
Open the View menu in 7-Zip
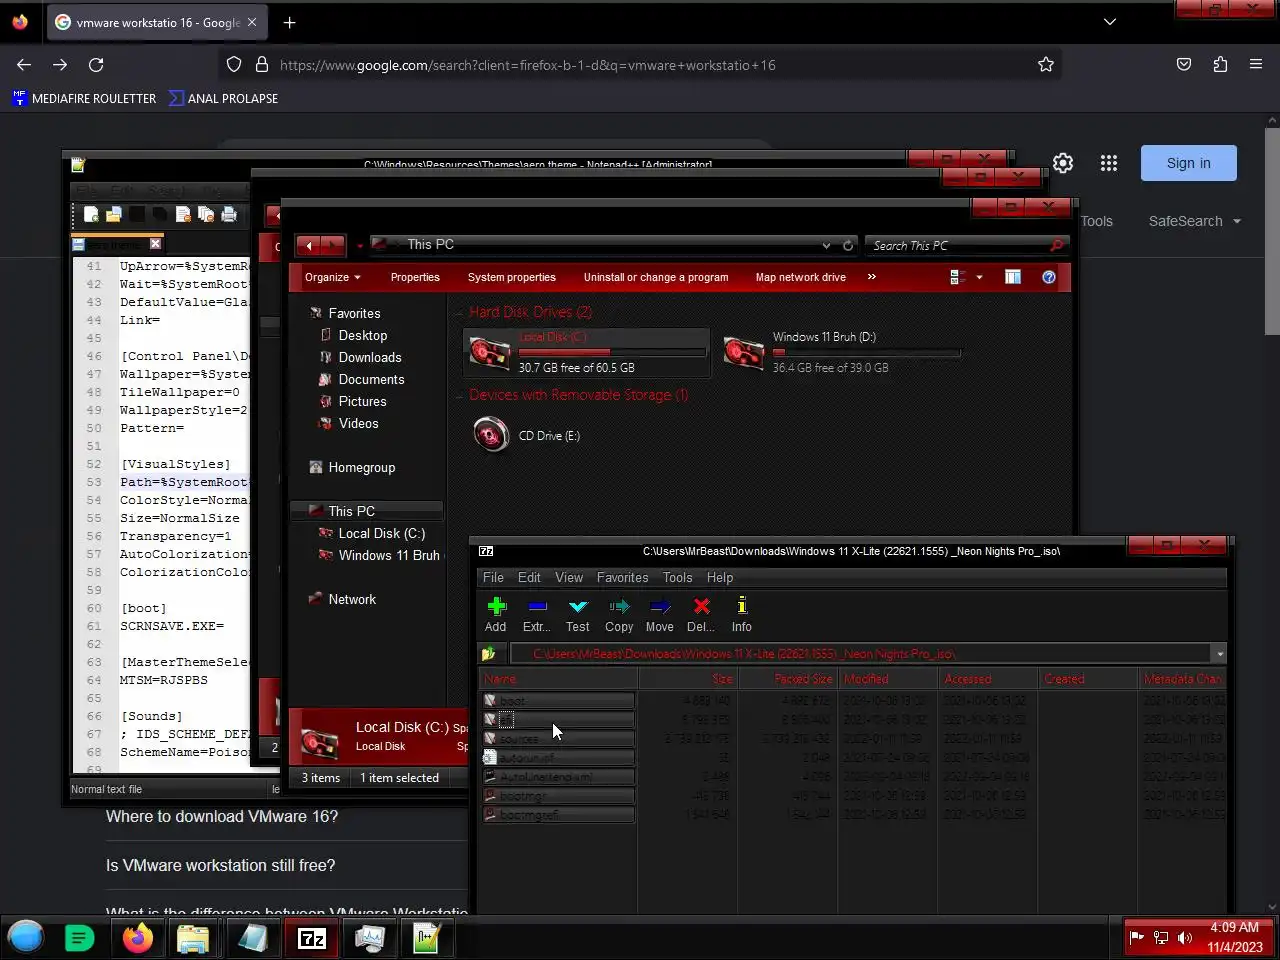click(569, 577)
